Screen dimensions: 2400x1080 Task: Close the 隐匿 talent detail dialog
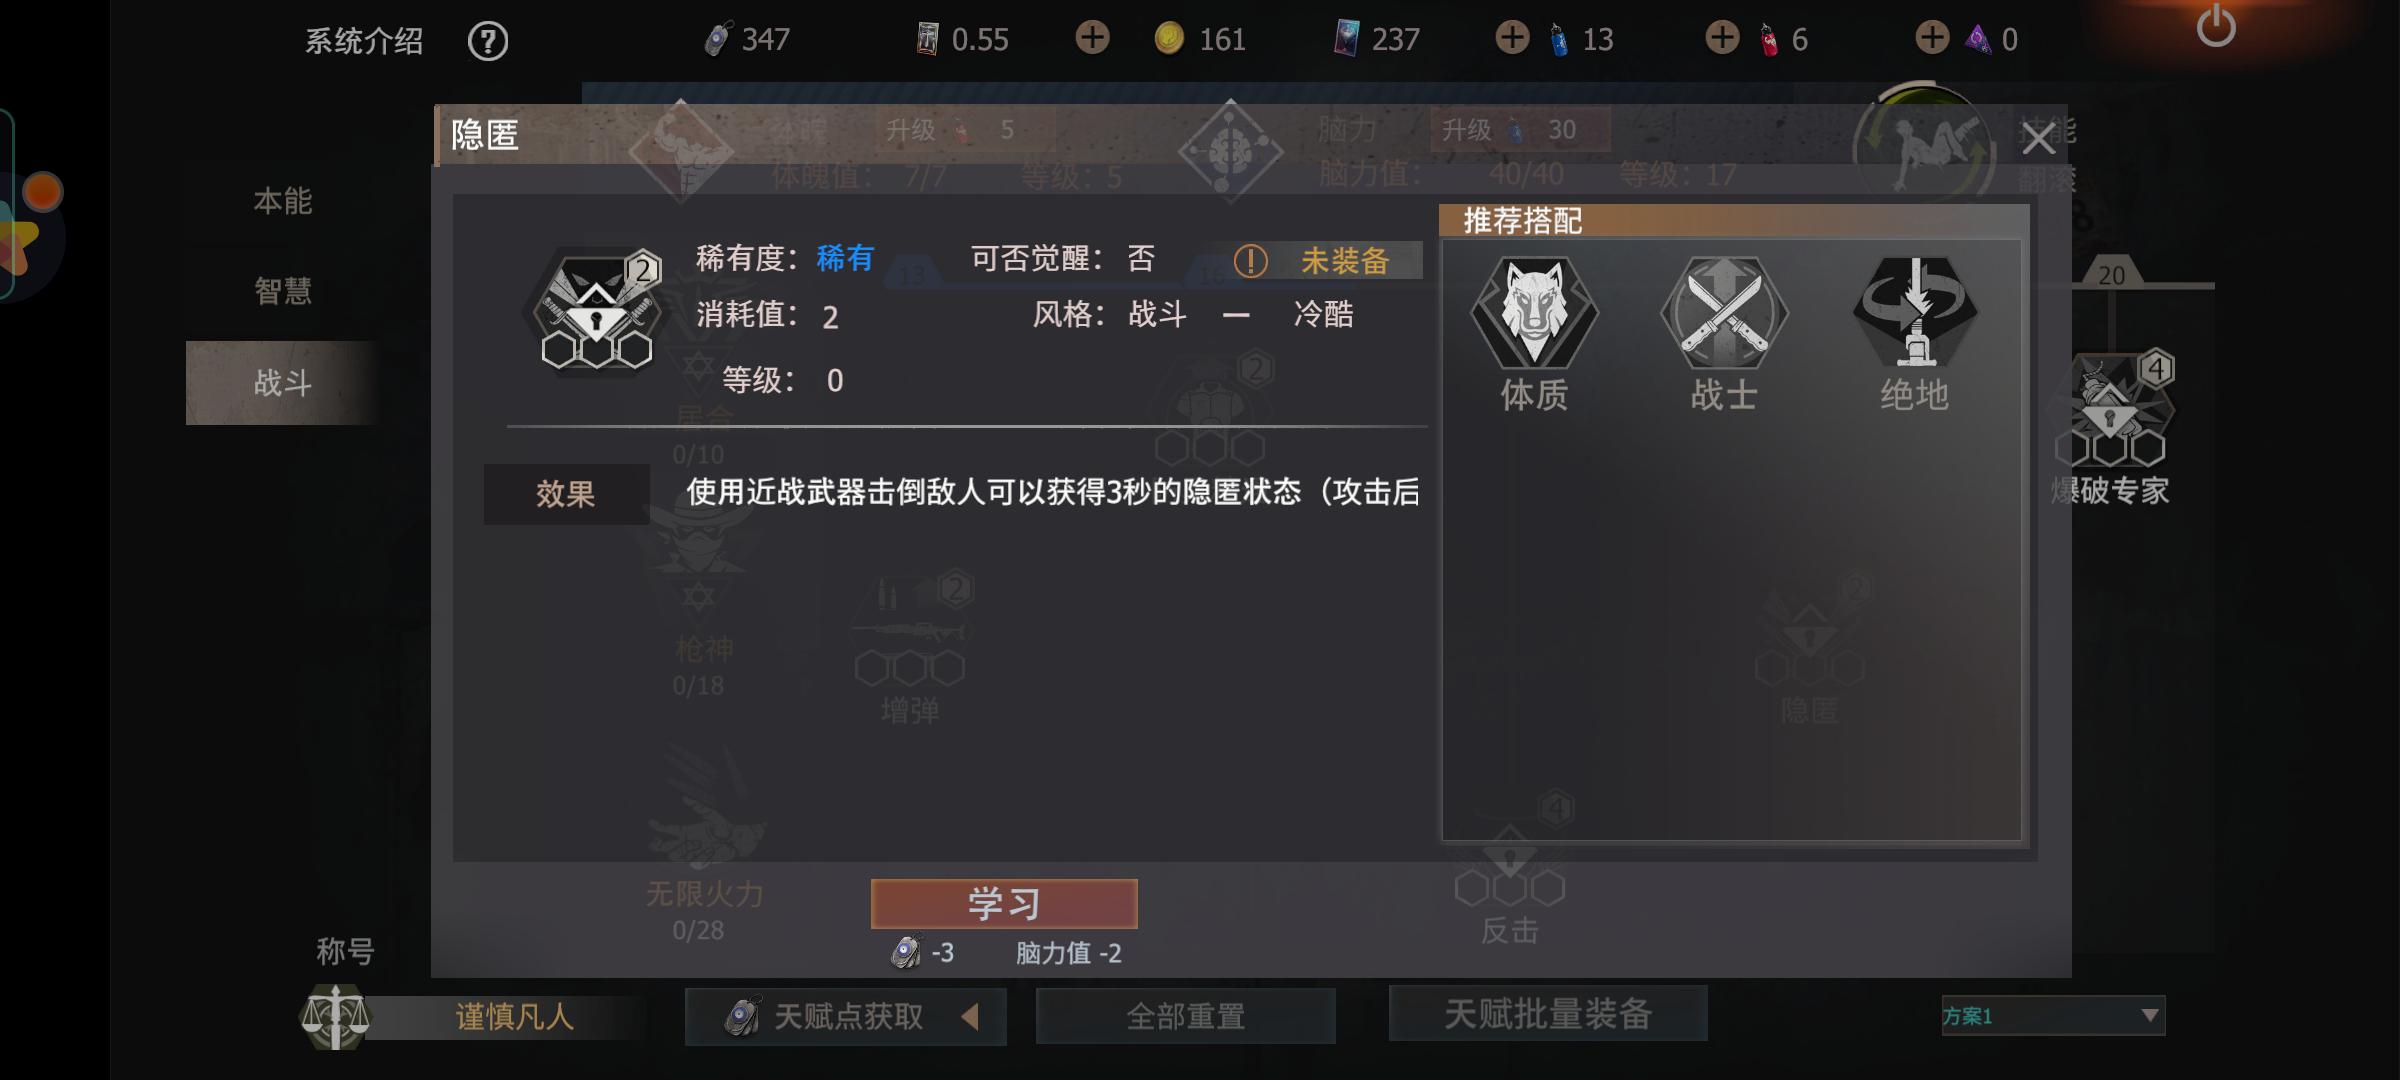point(2038,138)
